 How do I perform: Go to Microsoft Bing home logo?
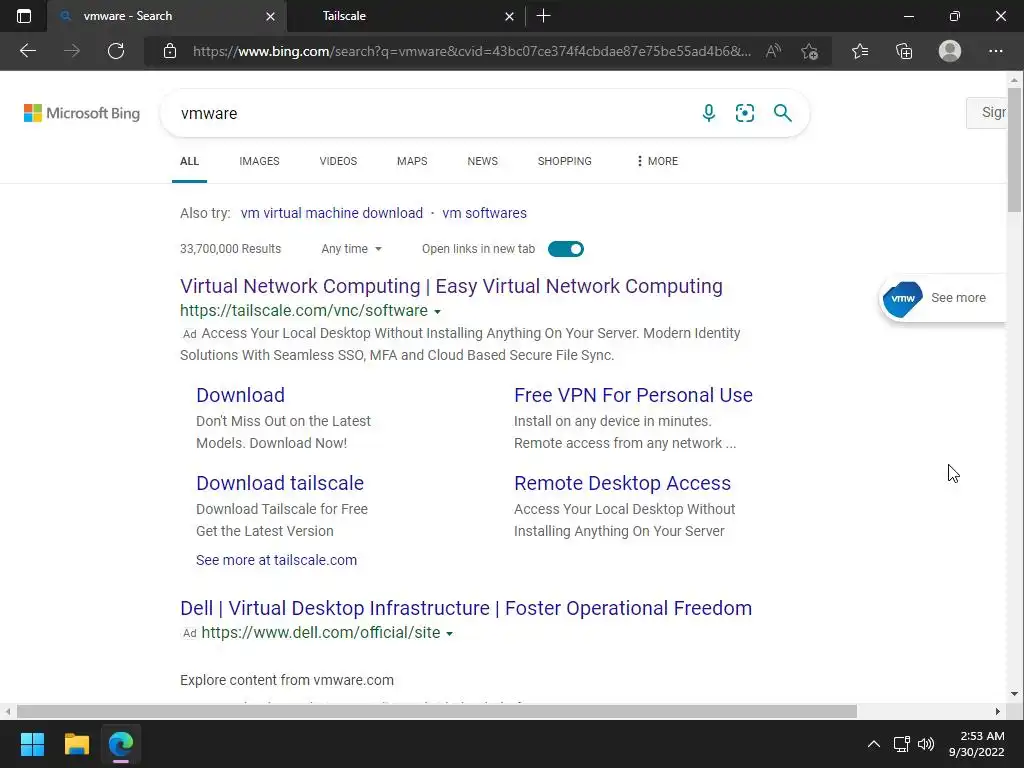point(82,113)
